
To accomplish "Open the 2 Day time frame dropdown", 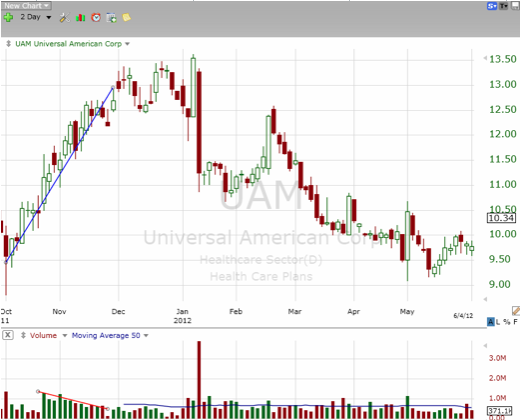I will tap(36, 17).
